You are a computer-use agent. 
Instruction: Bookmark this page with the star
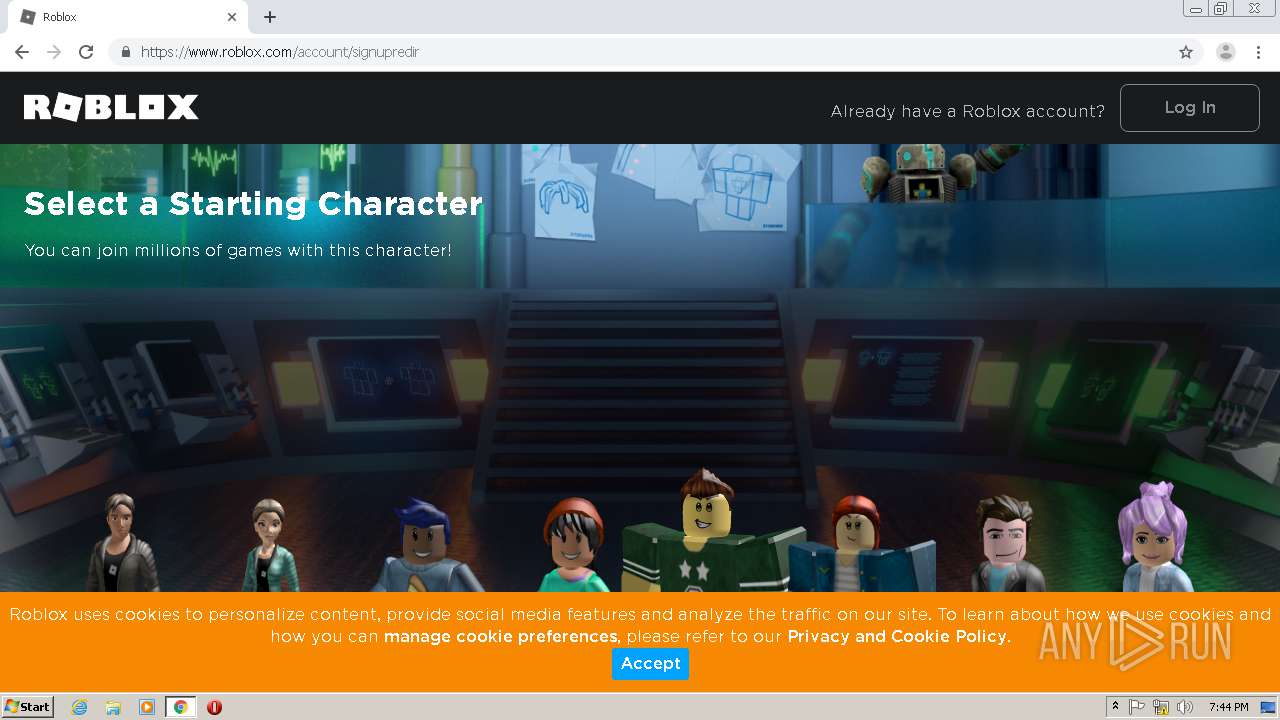pos(1186,52)
